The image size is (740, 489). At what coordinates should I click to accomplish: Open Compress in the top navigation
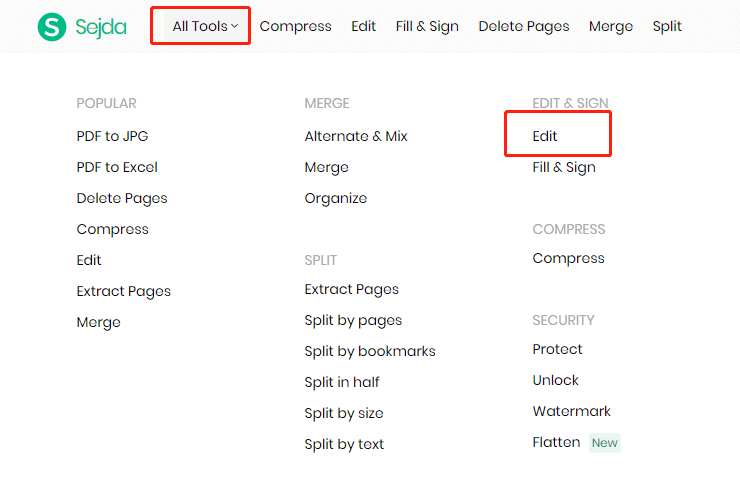point(295,26)
